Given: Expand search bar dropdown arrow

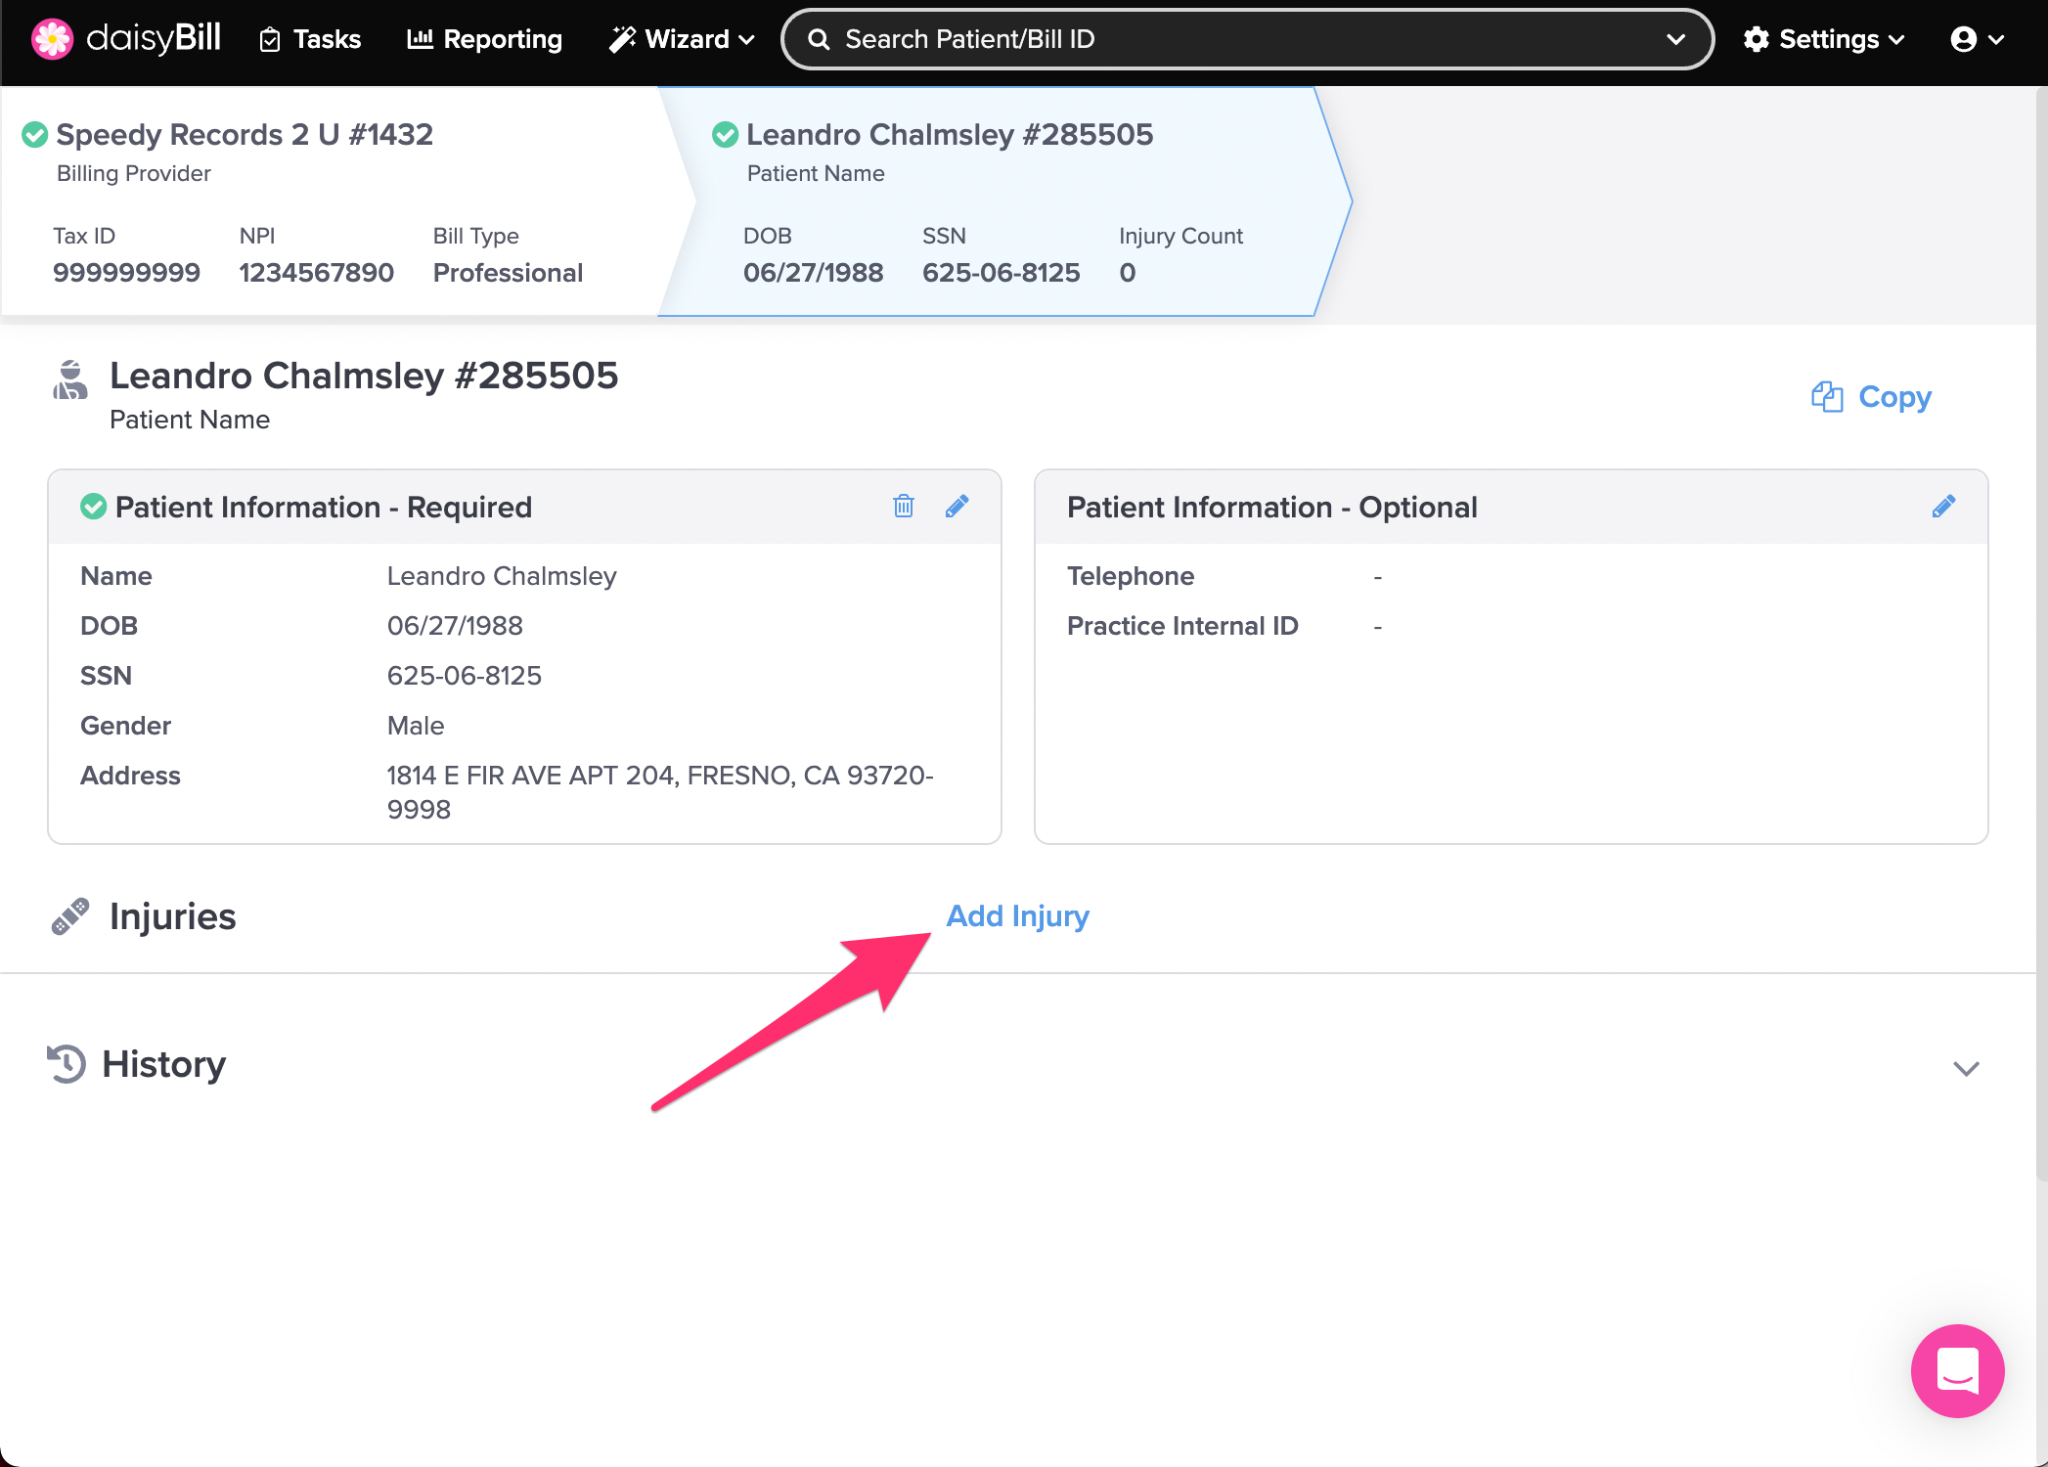Looking at the screenshot, I should 1676,39.
